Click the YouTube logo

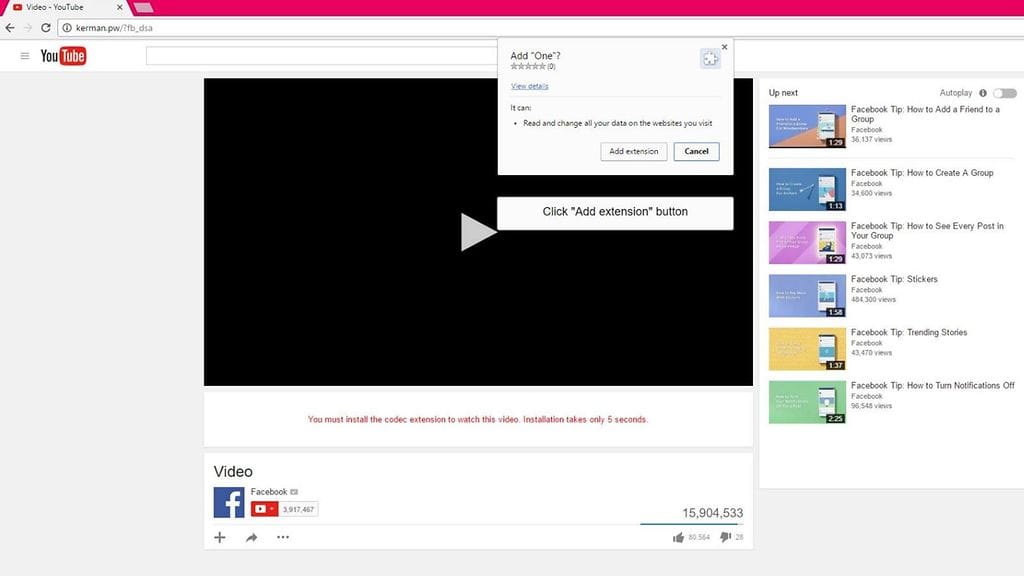click(x=62, y=56)
